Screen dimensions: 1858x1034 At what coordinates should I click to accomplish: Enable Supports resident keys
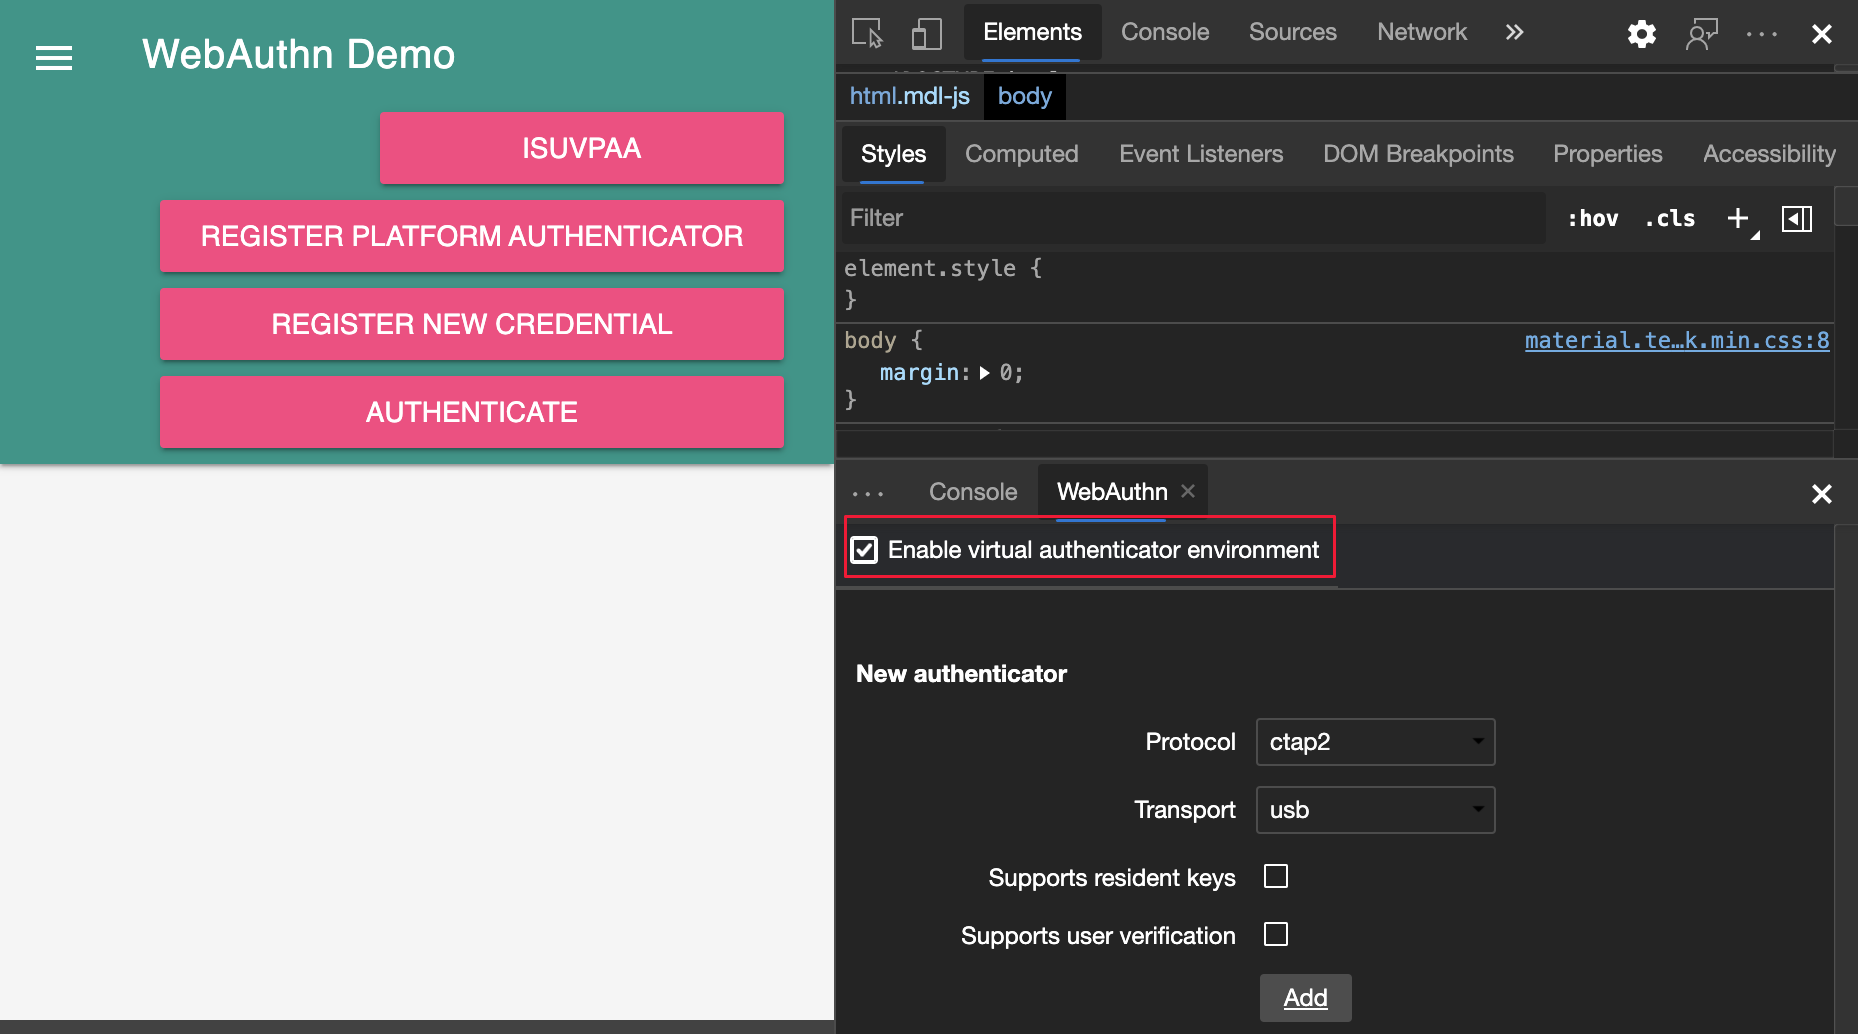point(1275,876)
